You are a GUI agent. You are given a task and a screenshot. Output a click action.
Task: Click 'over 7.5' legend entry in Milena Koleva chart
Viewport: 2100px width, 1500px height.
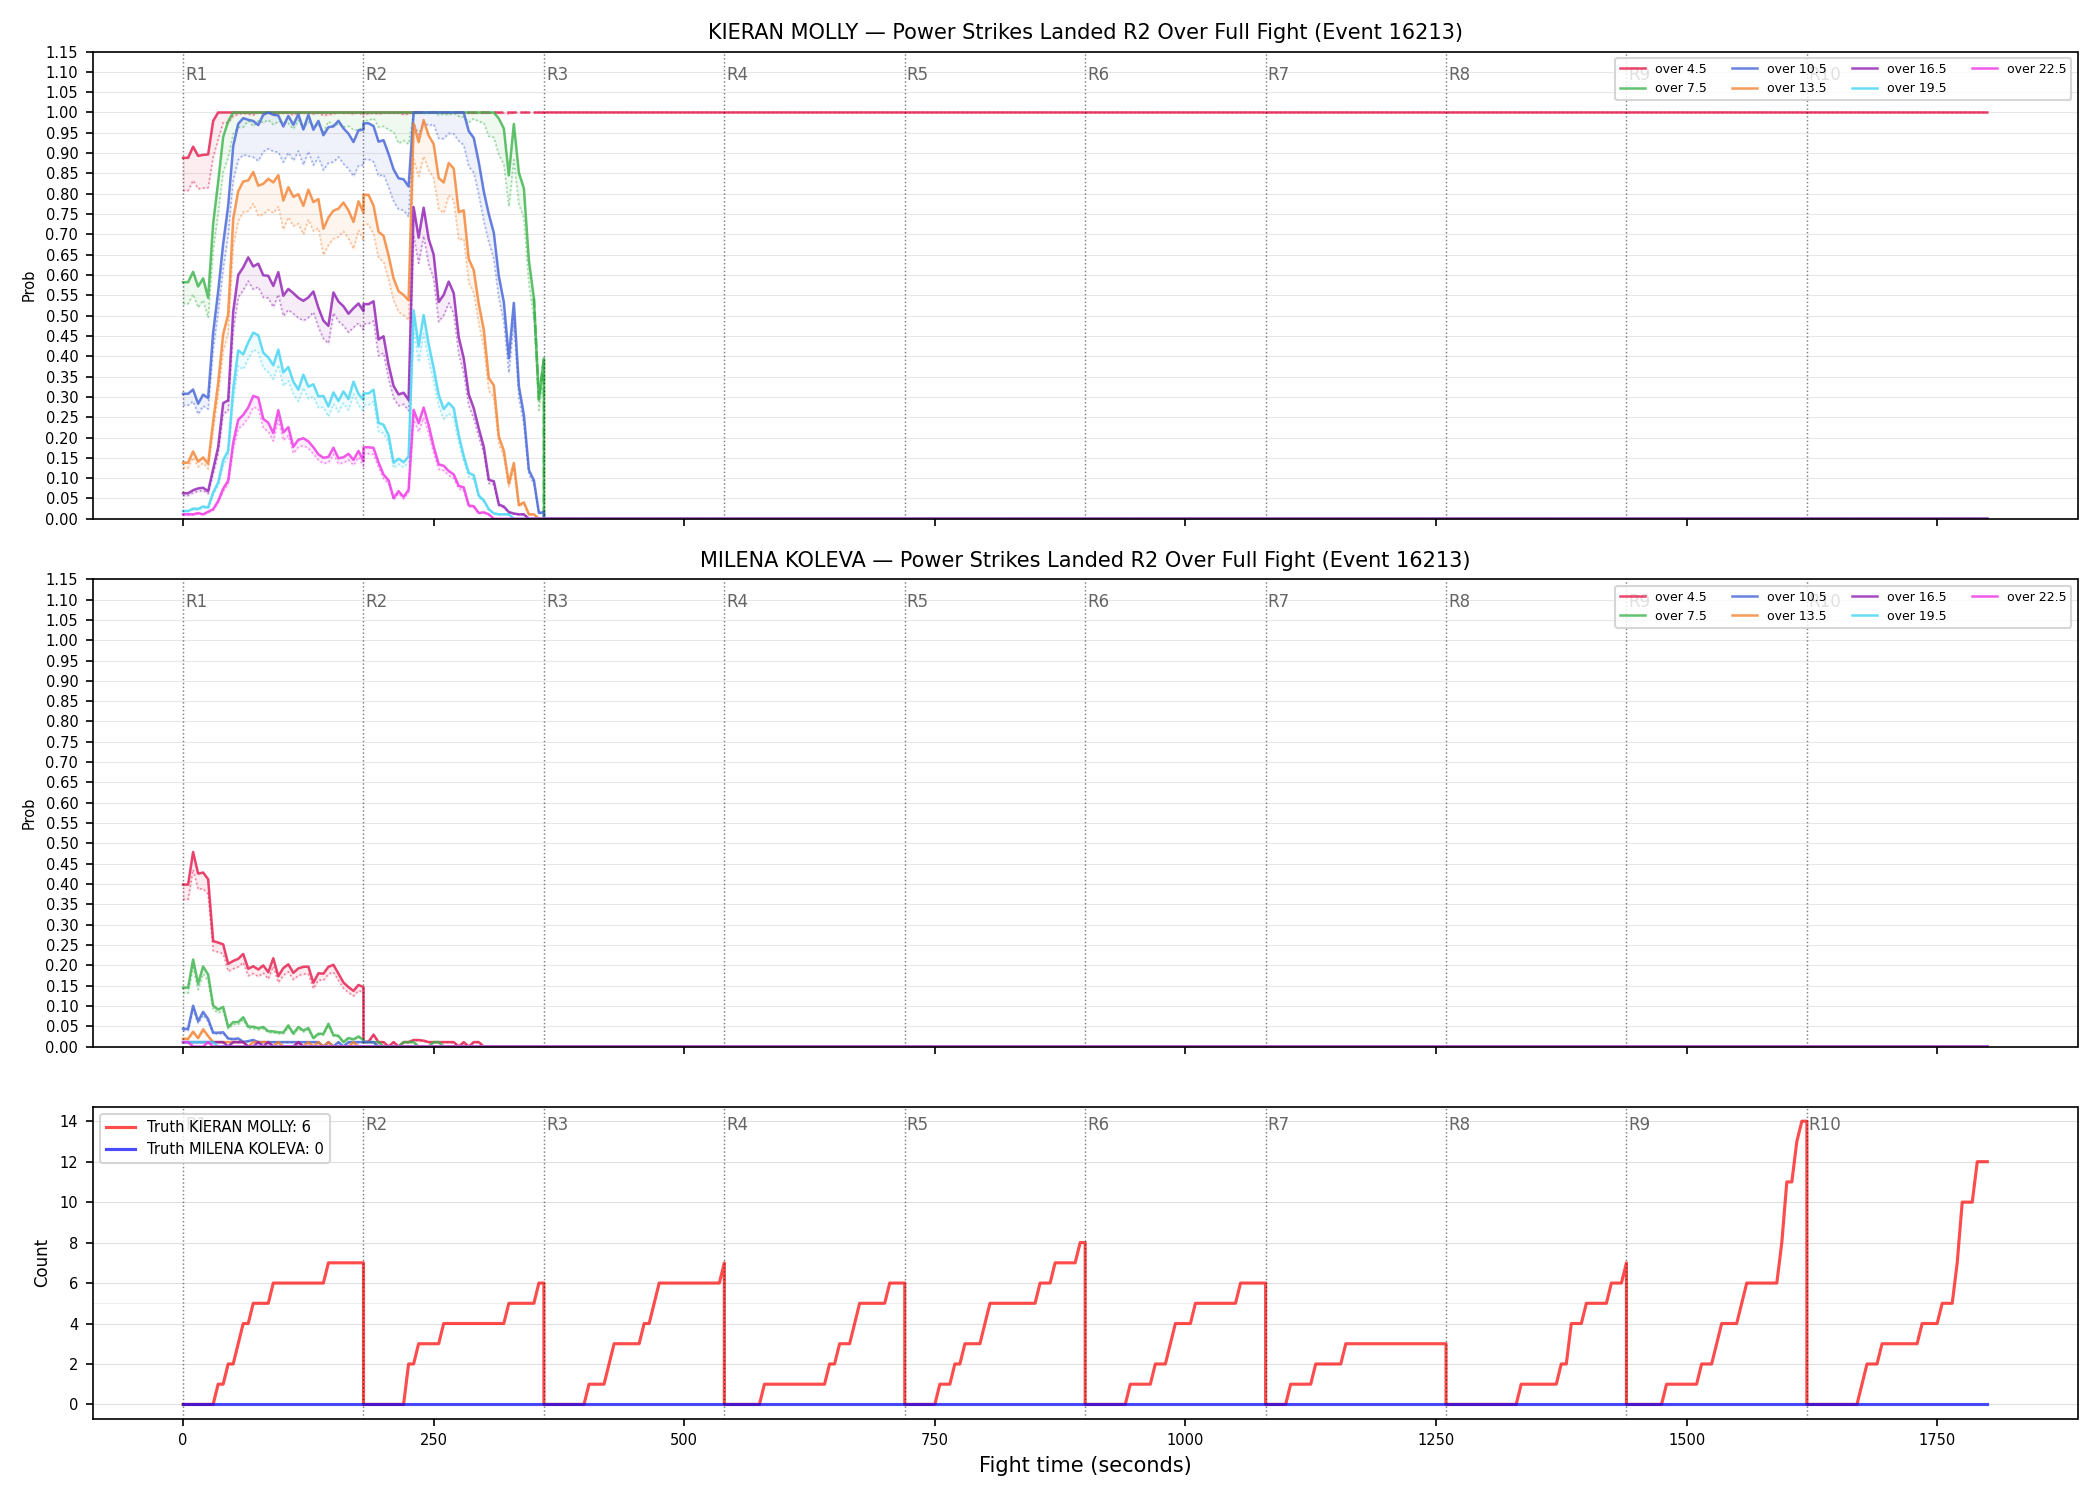[1663, 616]
